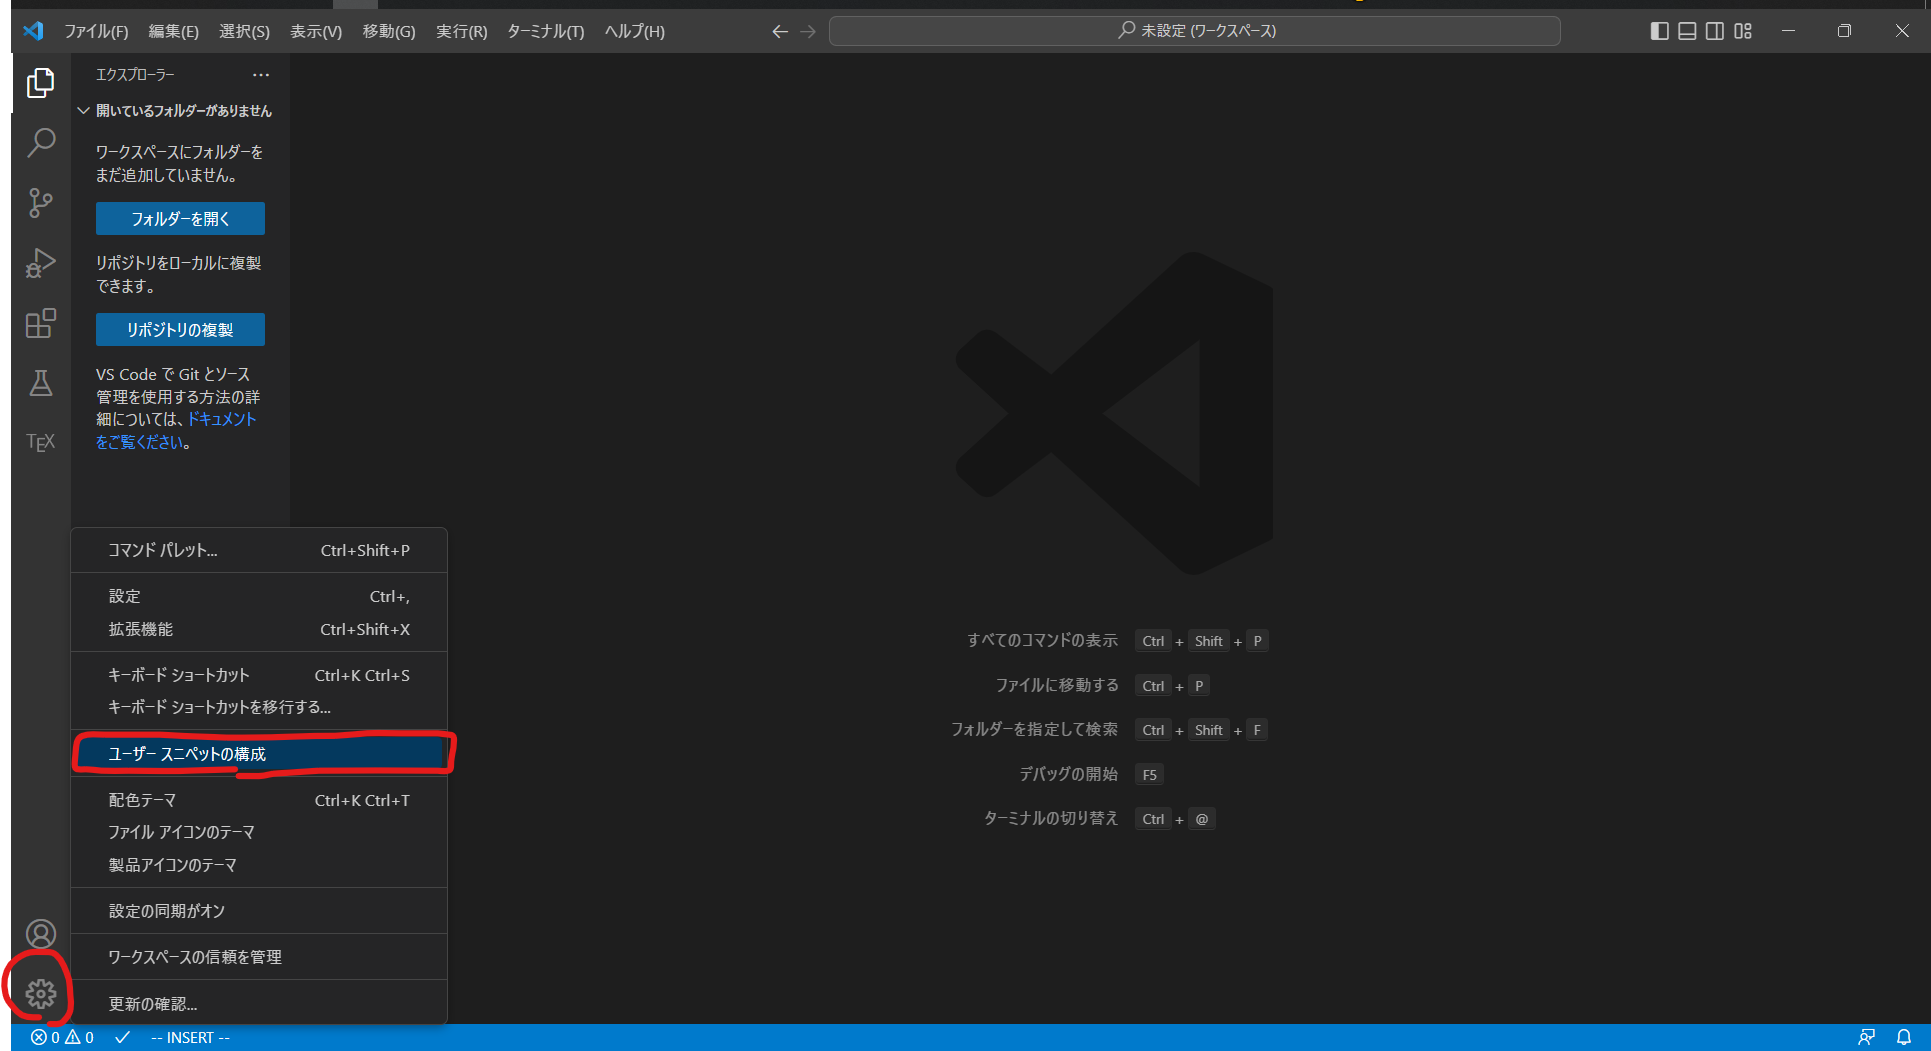
Task: Select ファイル アイコンのテーマ entry
Action: (x=259, y=833)
